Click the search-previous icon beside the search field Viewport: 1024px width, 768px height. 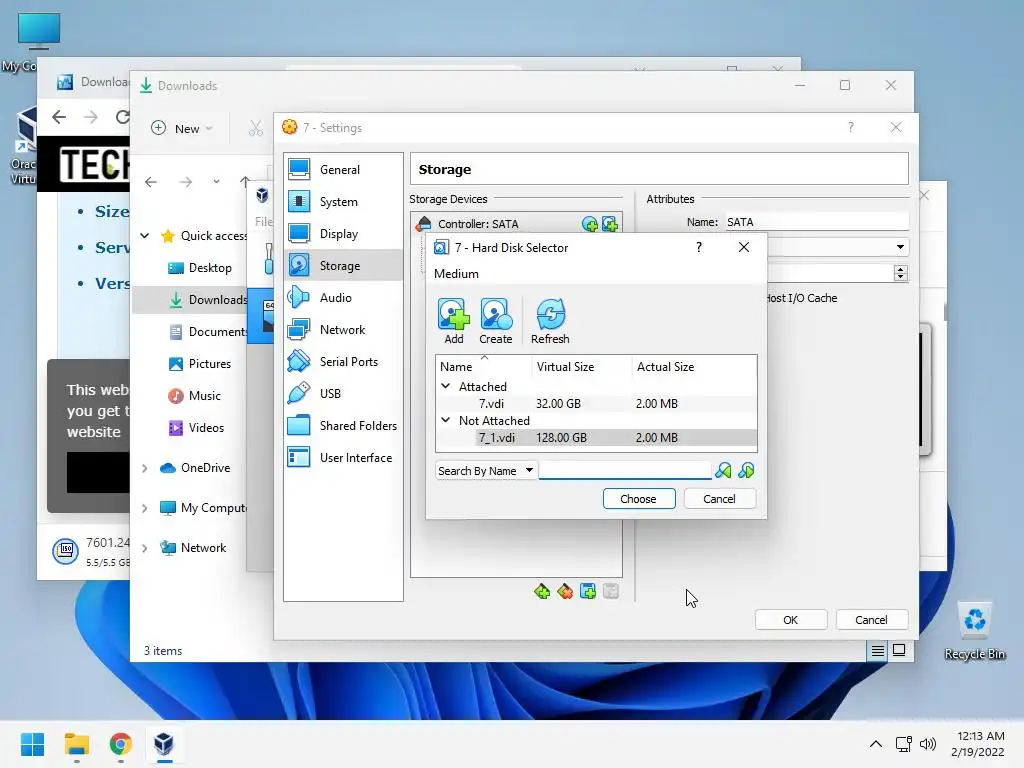pyautogui.click(x=724, y=470)
